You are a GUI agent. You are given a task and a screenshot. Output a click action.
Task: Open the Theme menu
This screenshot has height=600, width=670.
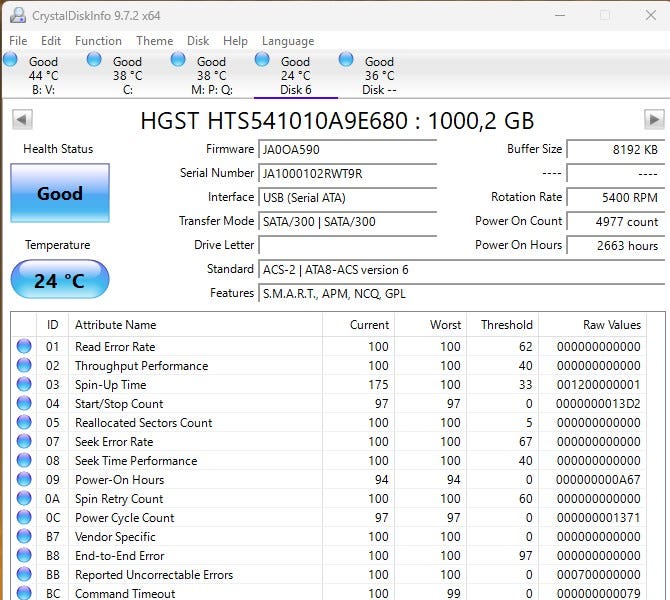(154, 41)
